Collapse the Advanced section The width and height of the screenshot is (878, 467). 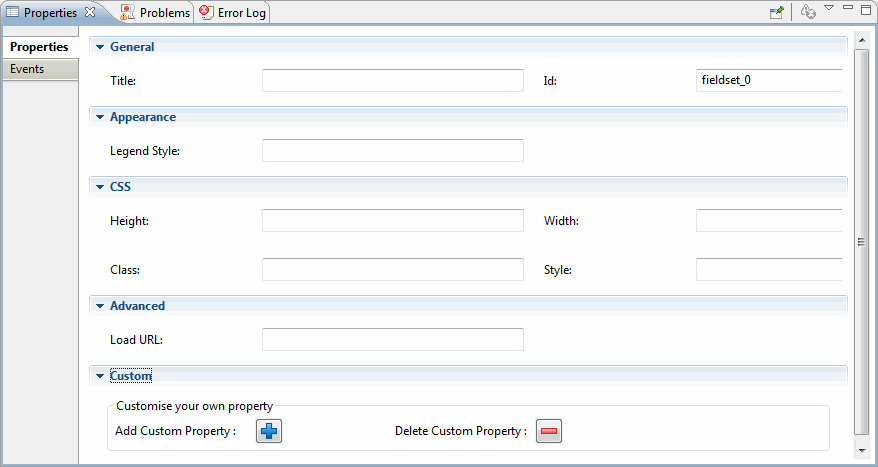(100, 306)
